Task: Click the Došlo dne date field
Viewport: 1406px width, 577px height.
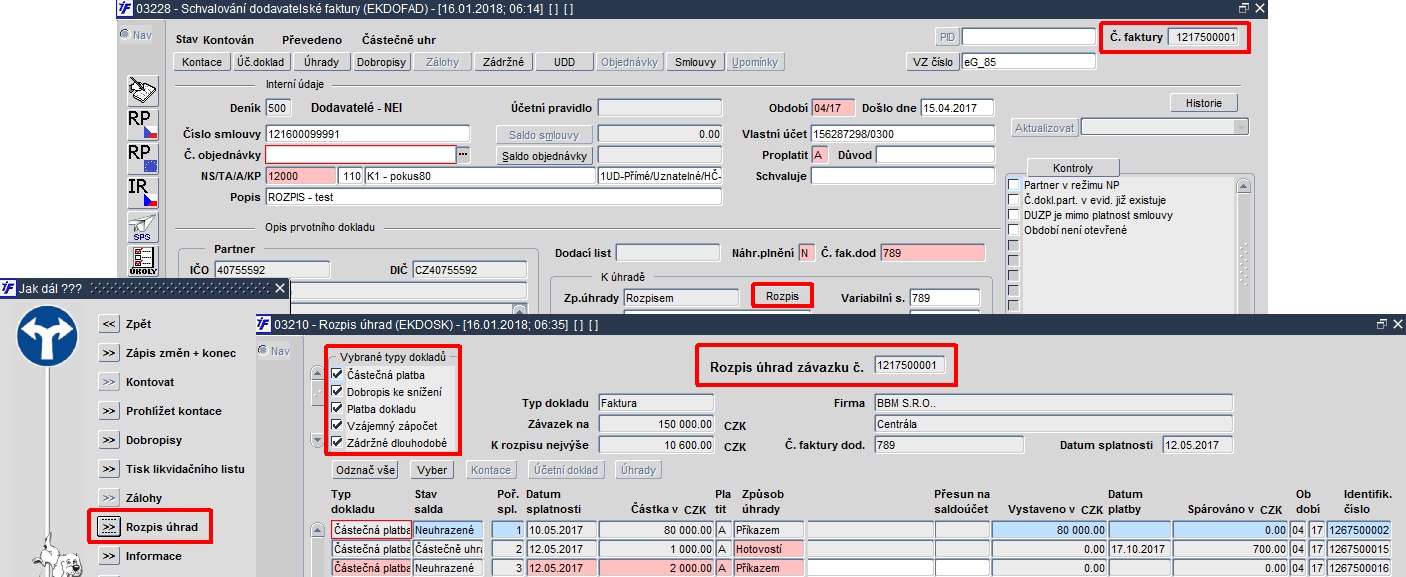Action: coord(957,108)
